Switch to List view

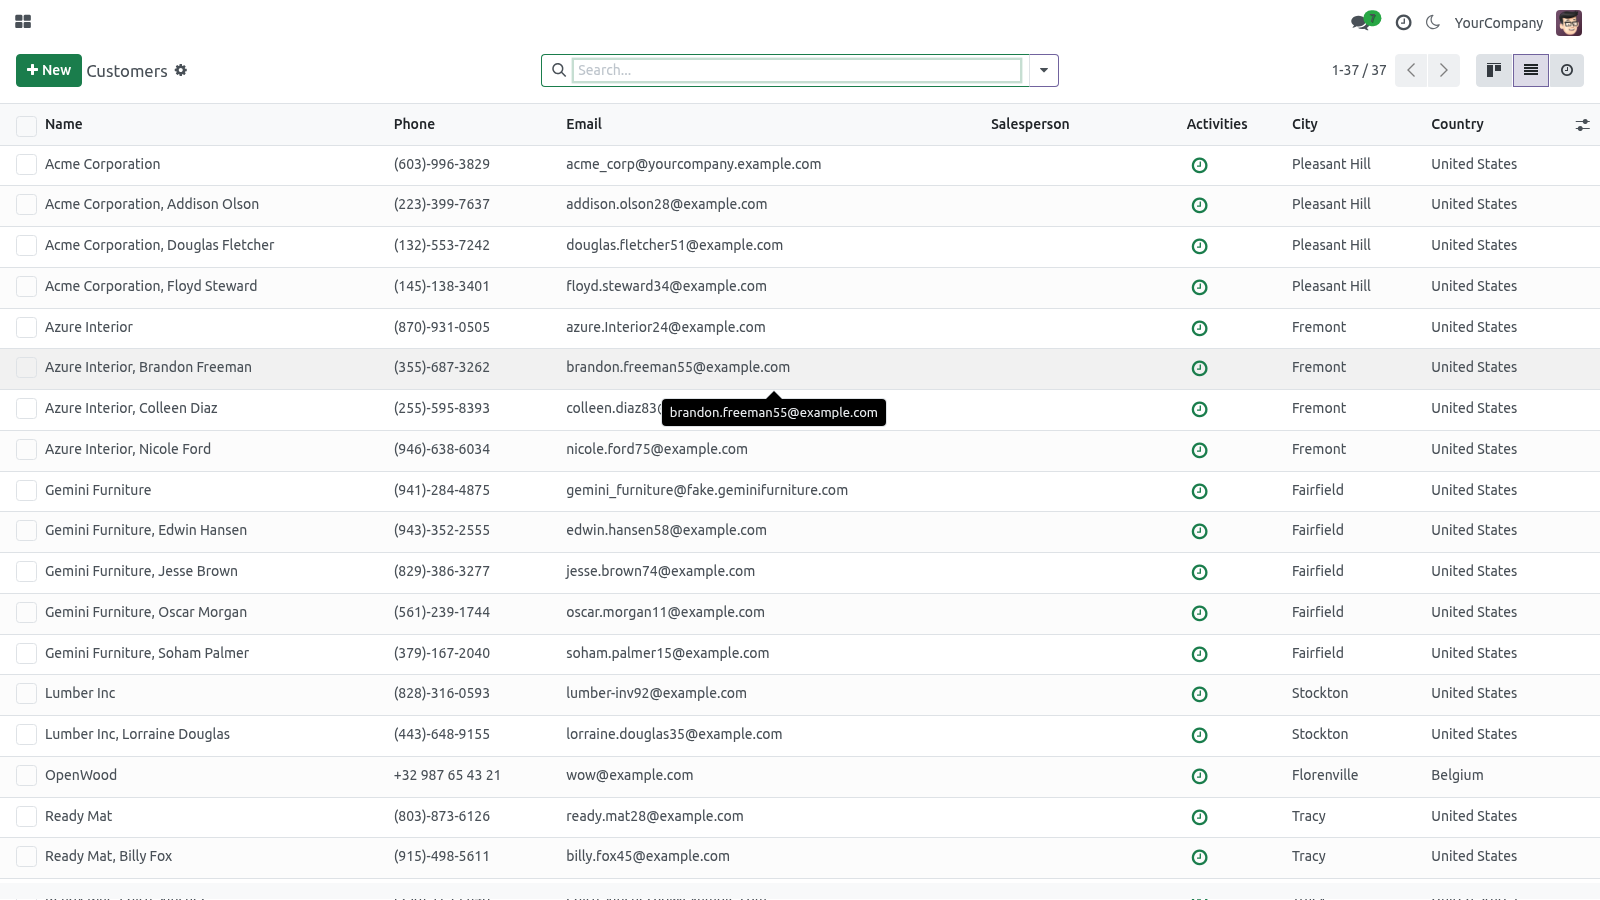tap(1531, 70)
